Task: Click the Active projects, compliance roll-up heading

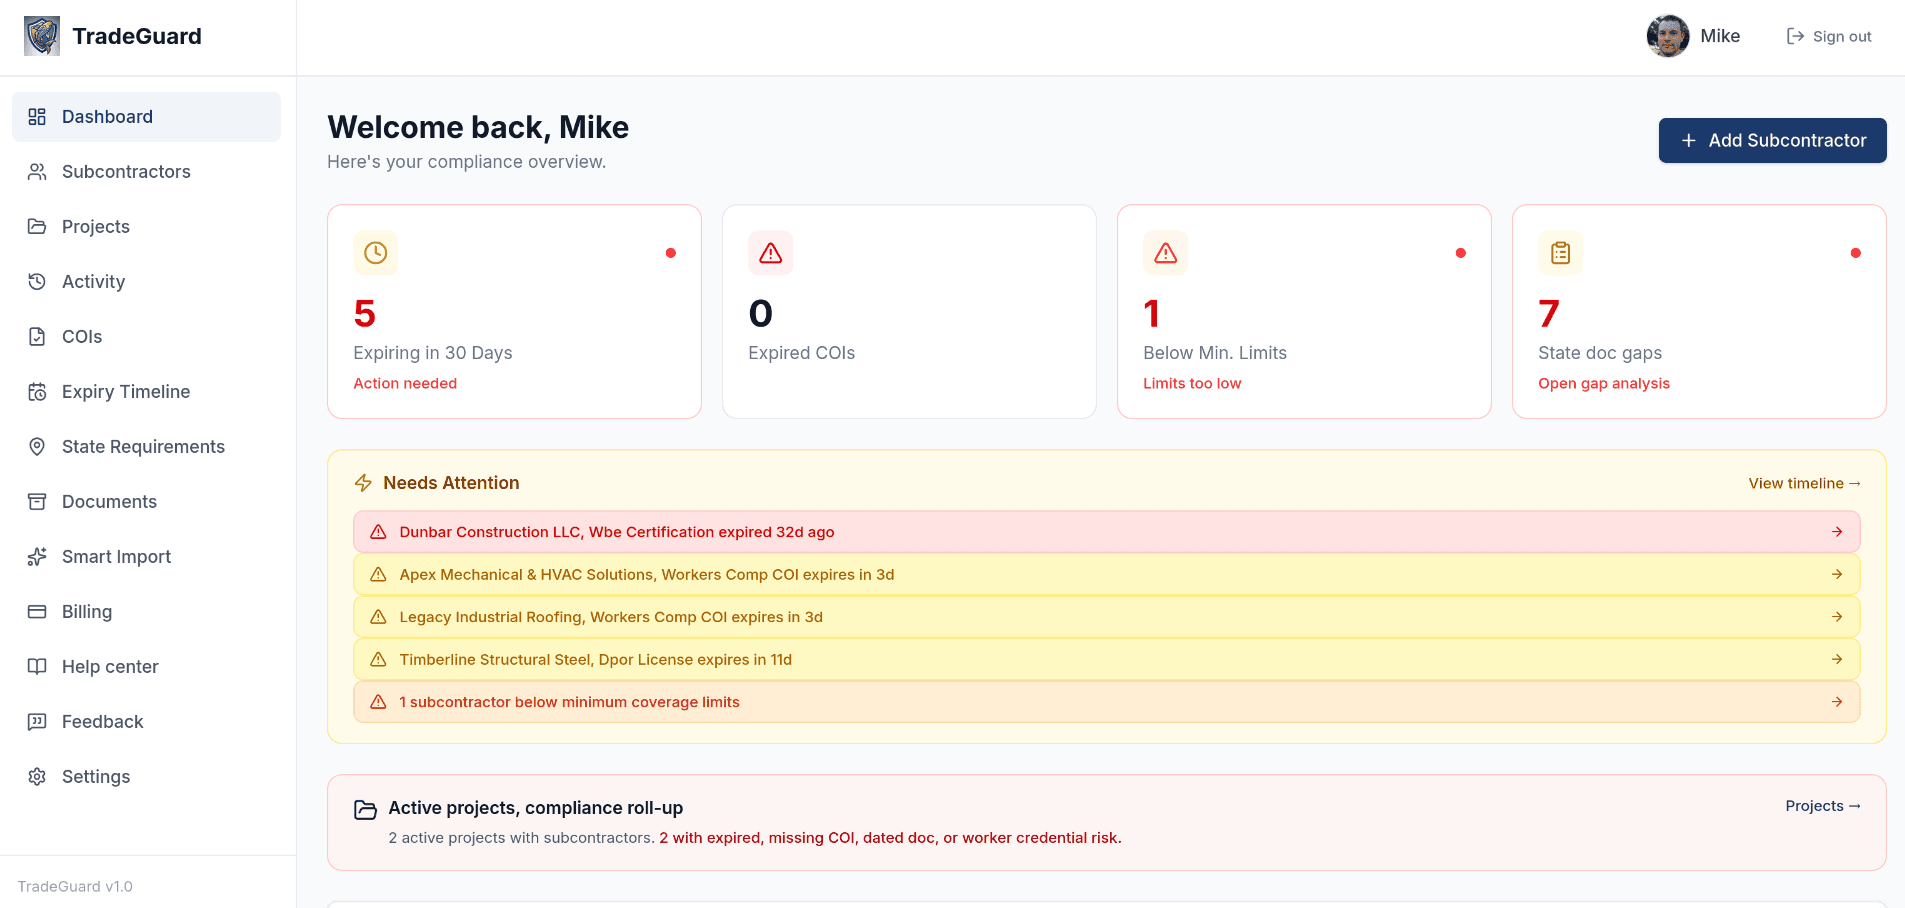Action: tap(536, 808)
